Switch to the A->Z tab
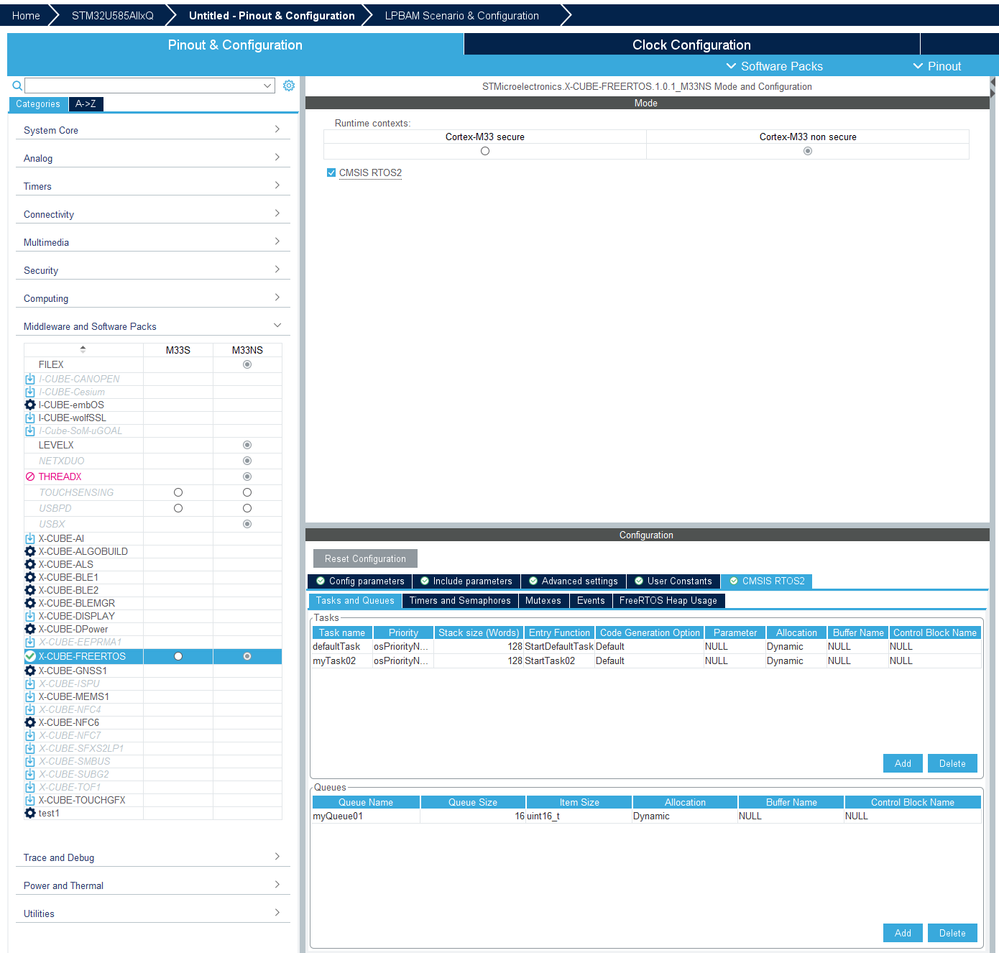 coord(85,104)
